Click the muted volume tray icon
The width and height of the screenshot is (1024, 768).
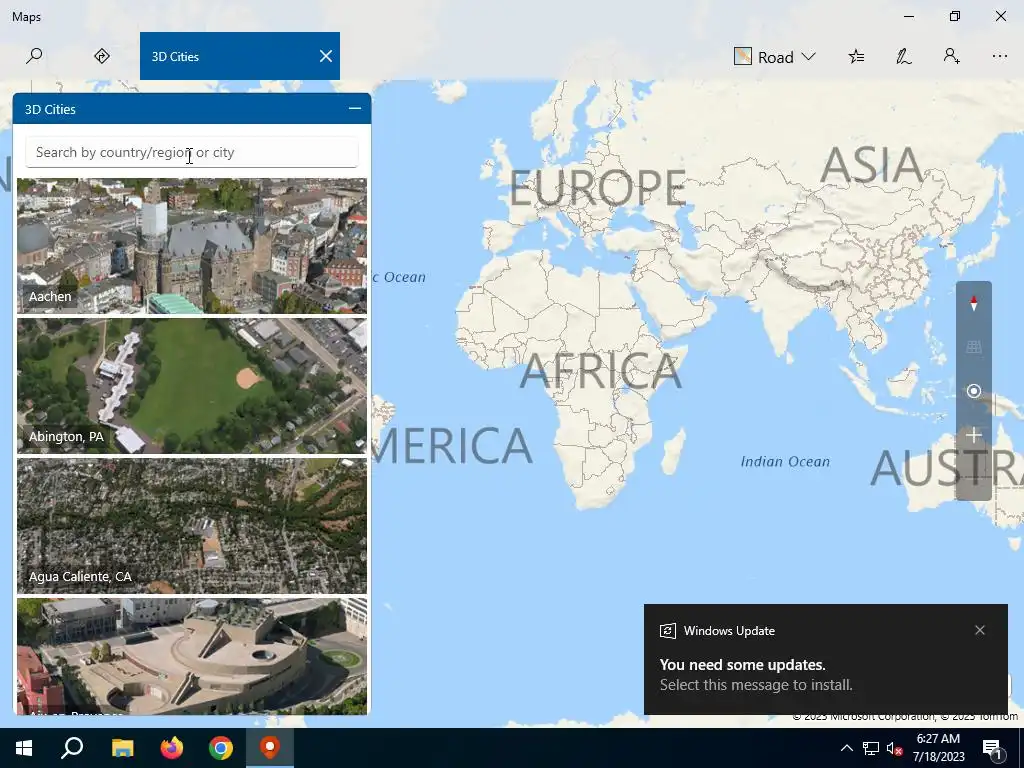point(894,748)
